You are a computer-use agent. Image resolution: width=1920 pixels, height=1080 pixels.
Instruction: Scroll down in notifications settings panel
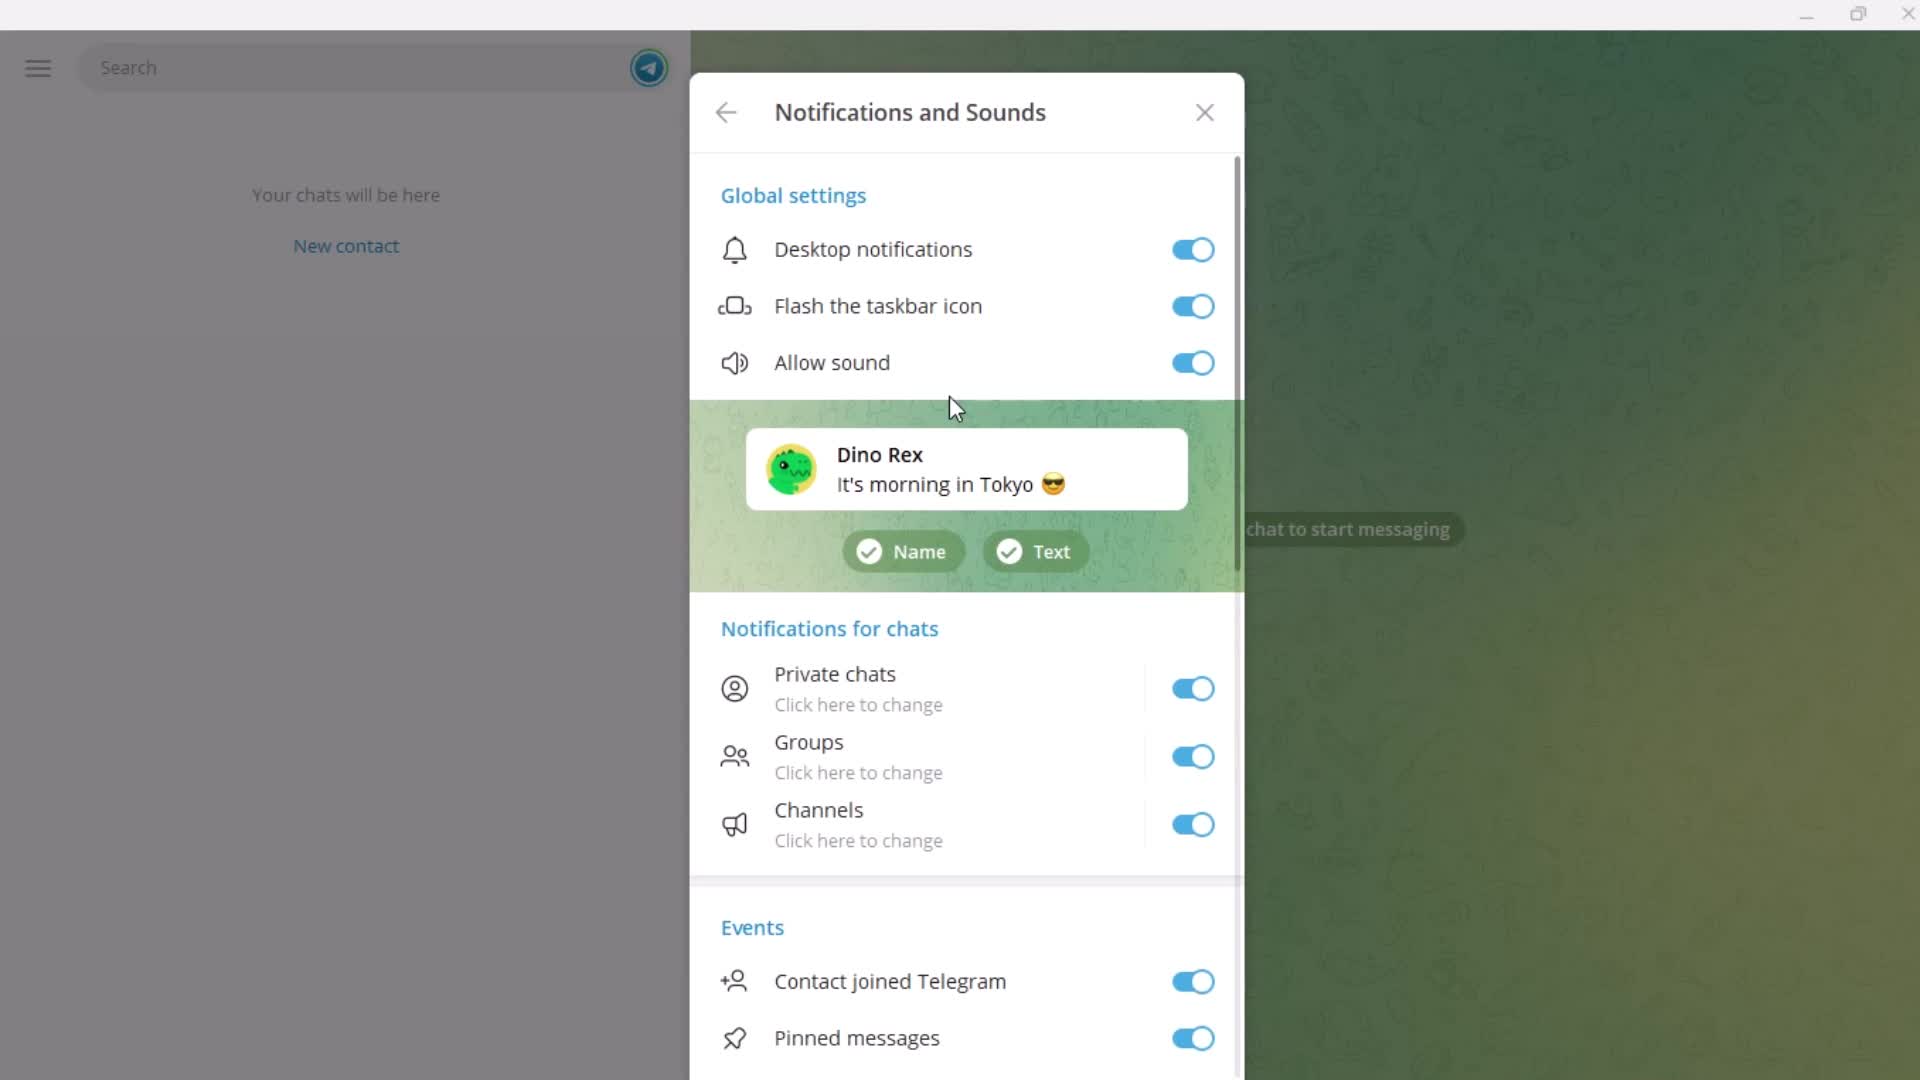click(1233, 791)
